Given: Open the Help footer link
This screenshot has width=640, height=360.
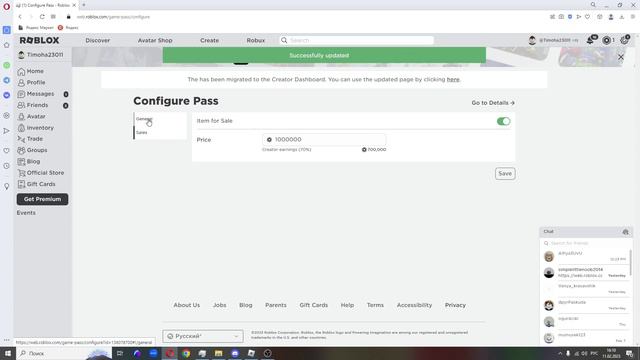Looking at the screenshot, I should 347,305.
